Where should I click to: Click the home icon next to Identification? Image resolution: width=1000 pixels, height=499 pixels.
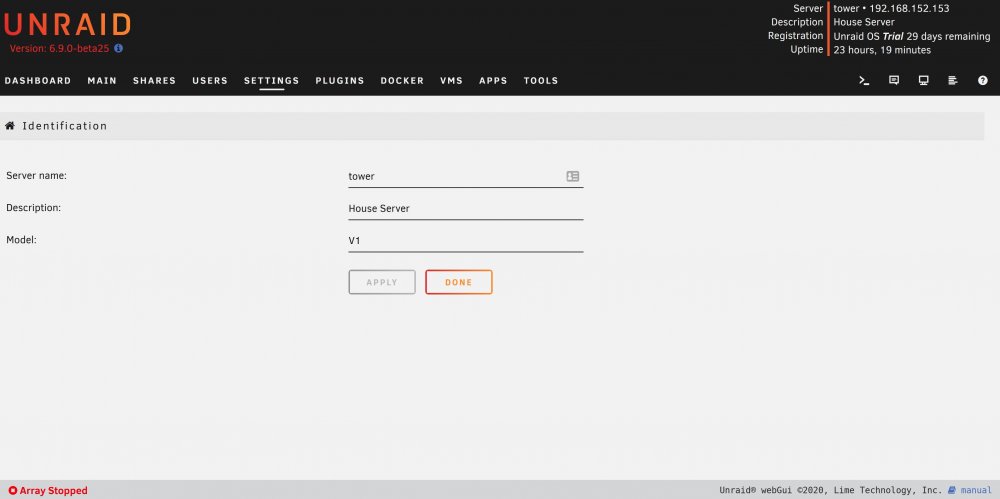click(10, 126)
